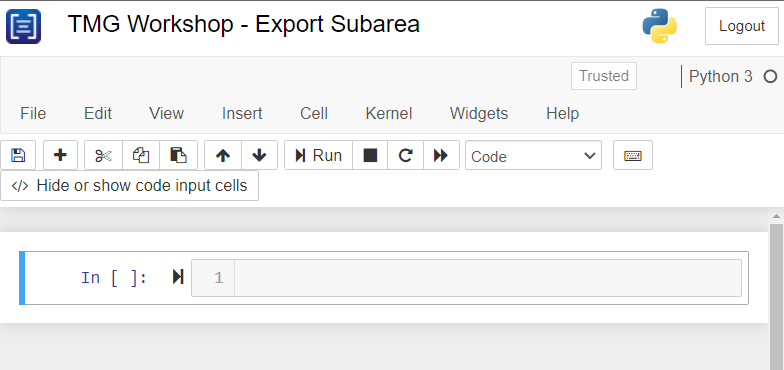This screenshot has height=370, width=784.
Task: Open the Kernel menu
Action: (389, 114)
